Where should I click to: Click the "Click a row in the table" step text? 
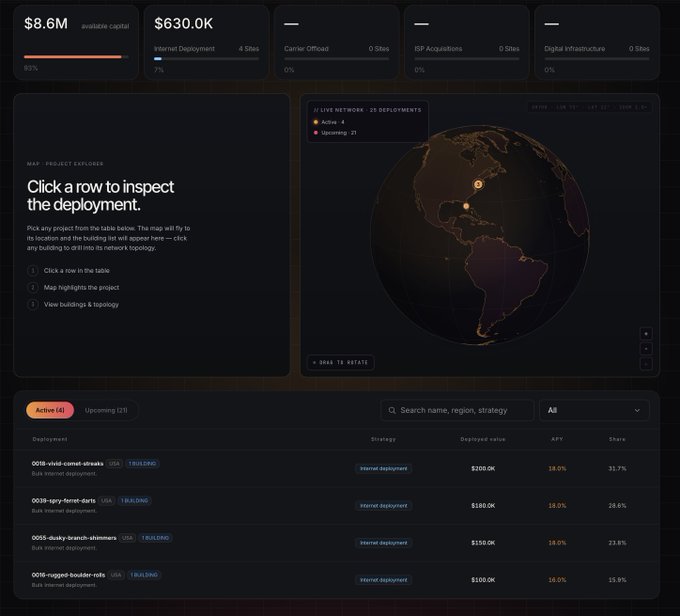(76, 271)
